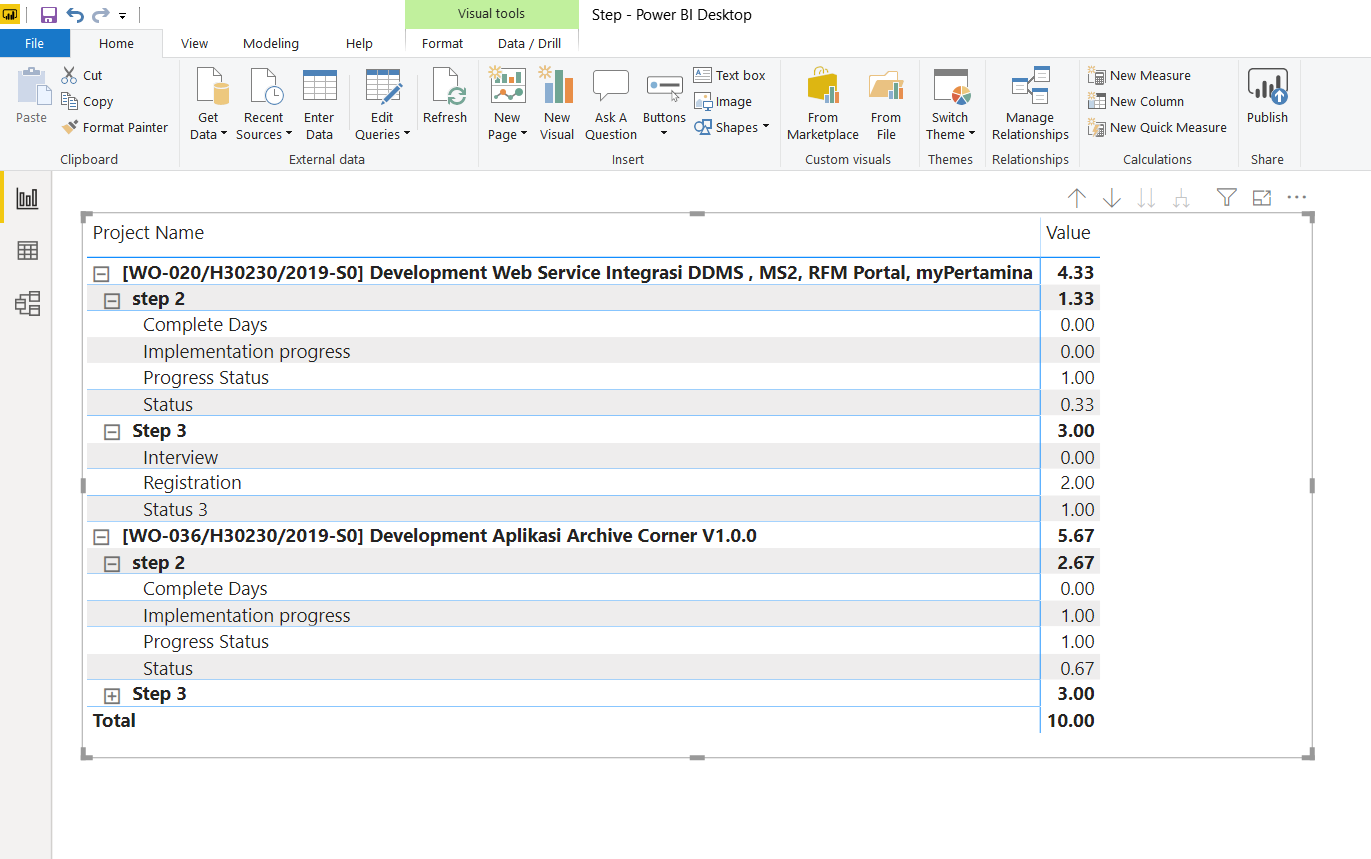The image size is (1371, 859).
Task: Expand the Step 3 row under WO-036
Action: coord(112,695)
